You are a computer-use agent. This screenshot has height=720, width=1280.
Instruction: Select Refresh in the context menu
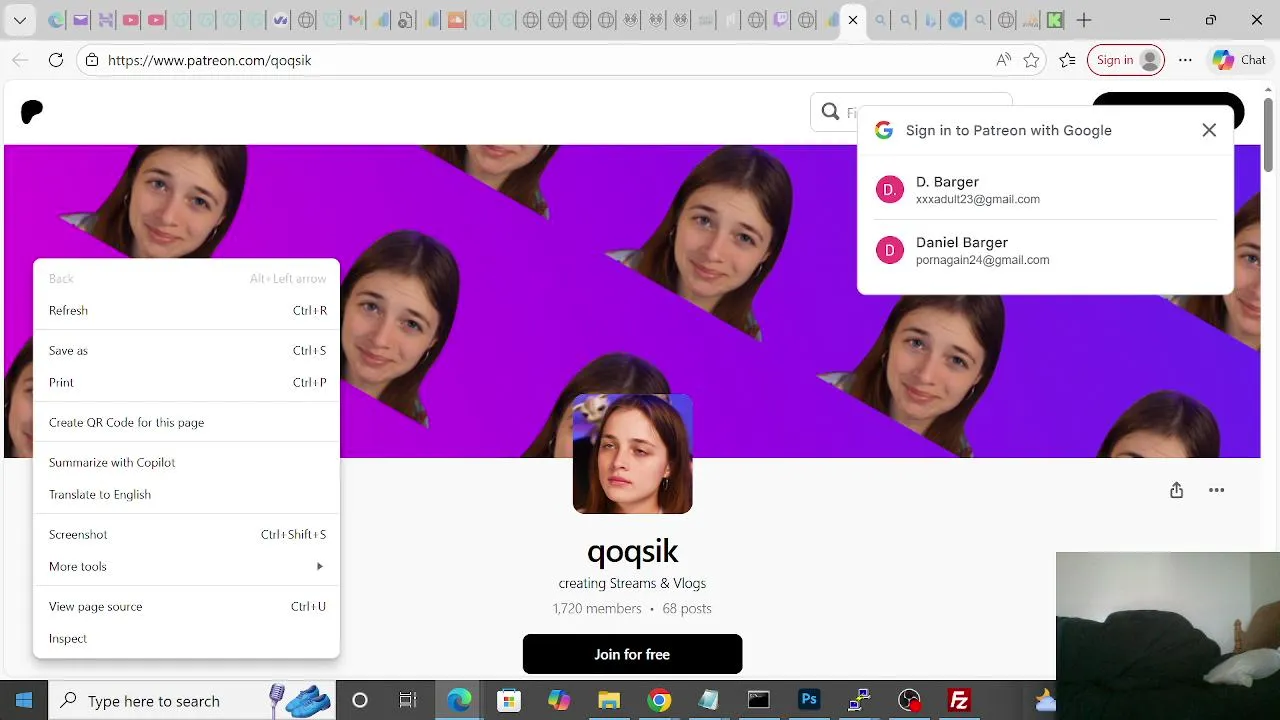pyautogui.click(x=186, y=310)
